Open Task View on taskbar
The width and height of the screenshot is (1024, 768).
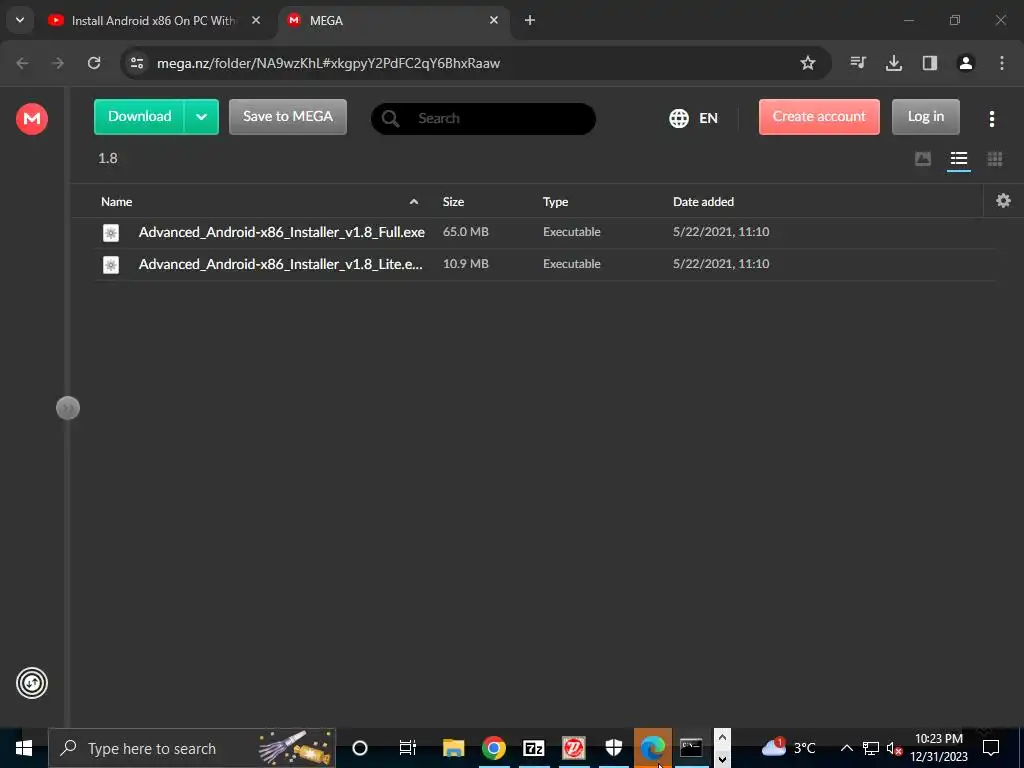coord(408,748)
